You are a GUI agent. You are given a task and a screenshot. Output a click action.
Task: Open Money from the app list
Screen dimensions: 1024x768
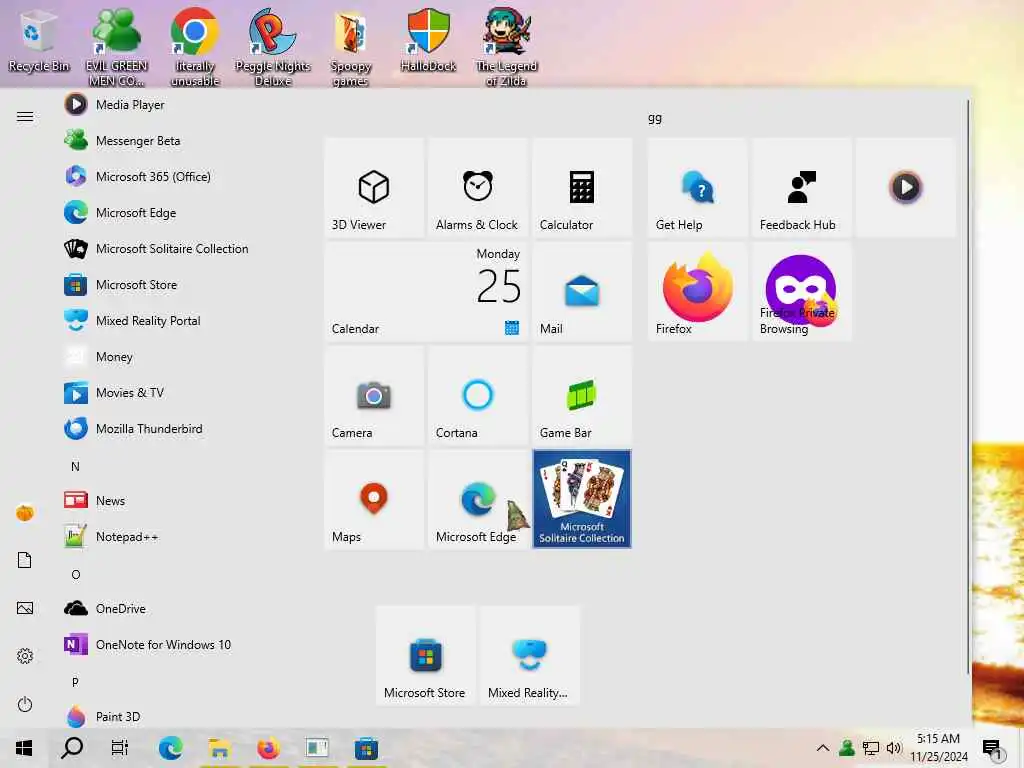(x=183, y=357)
